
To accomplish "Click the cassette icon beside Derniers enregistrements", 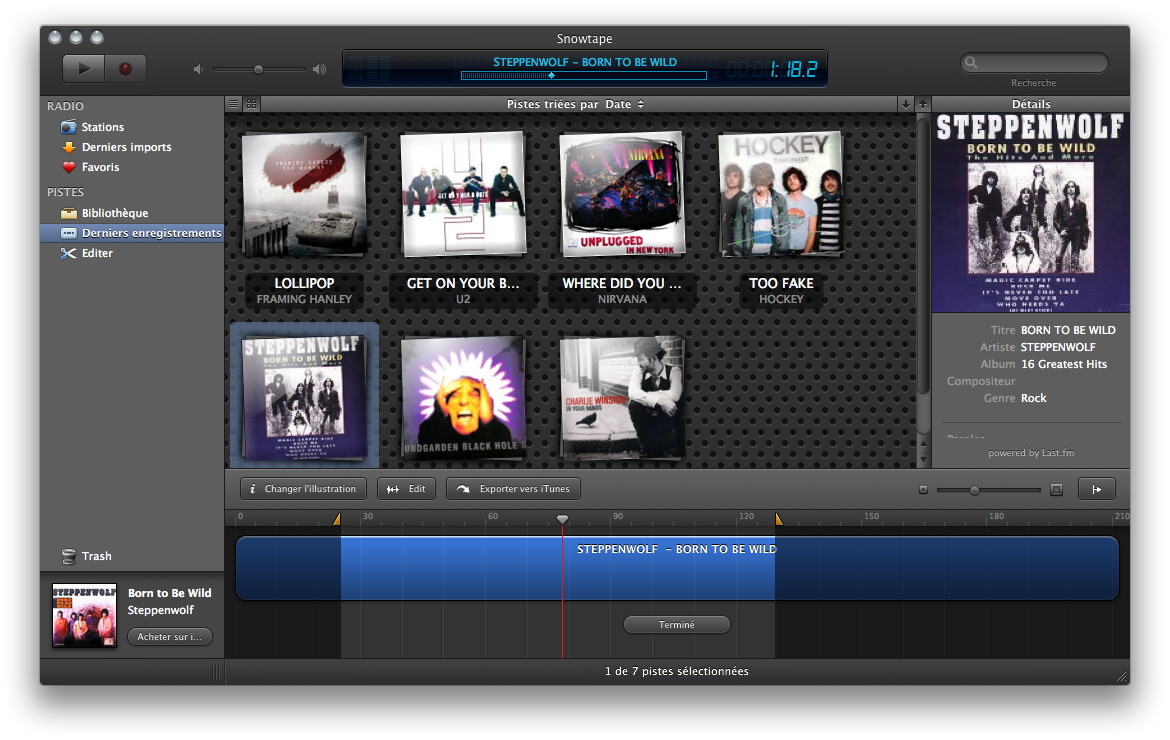I will point(69,233).
